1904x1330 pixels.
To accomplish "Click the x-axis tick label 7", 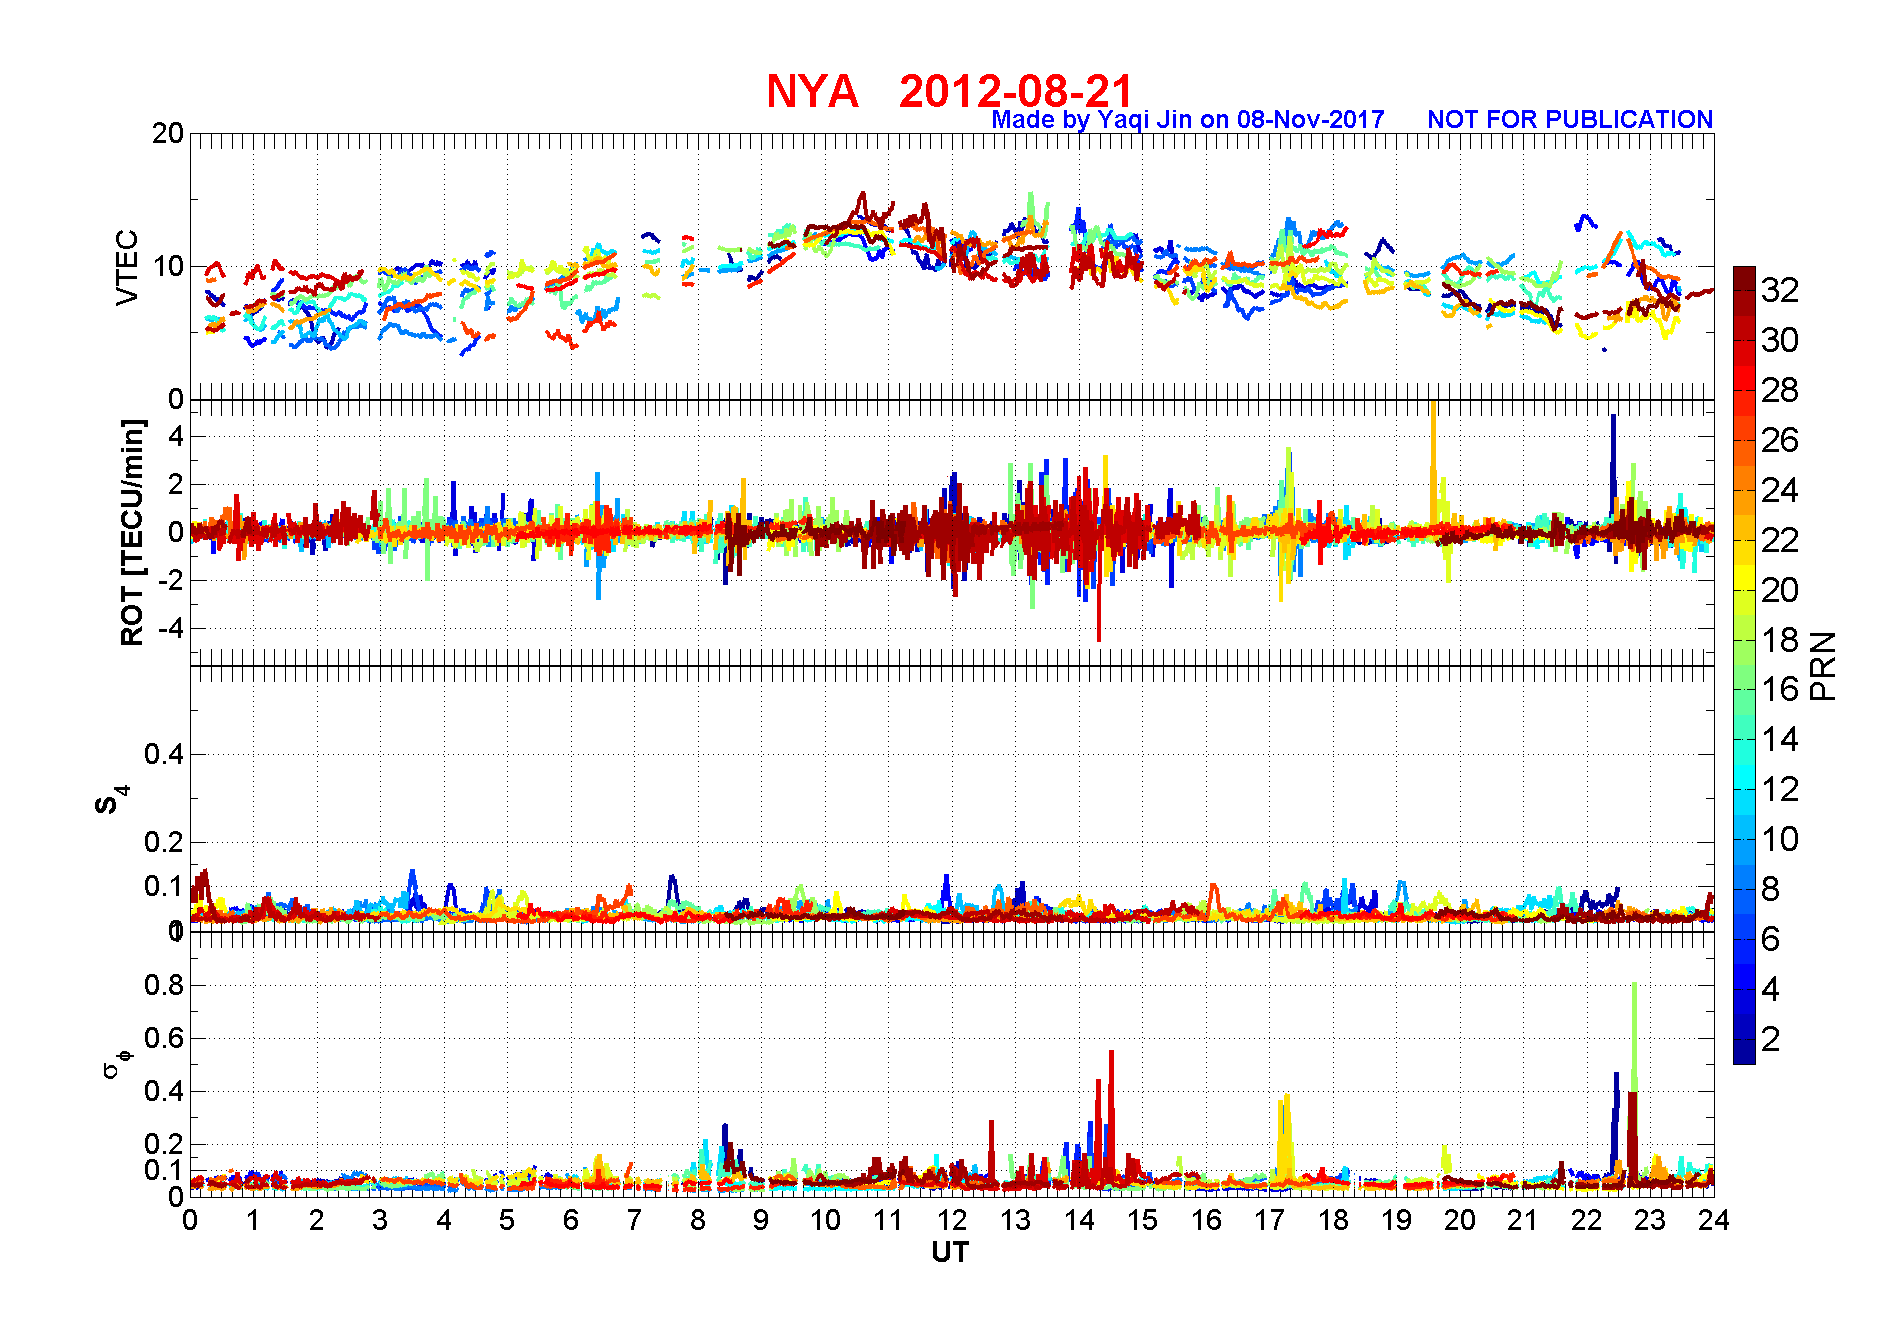I will 634,1221.
